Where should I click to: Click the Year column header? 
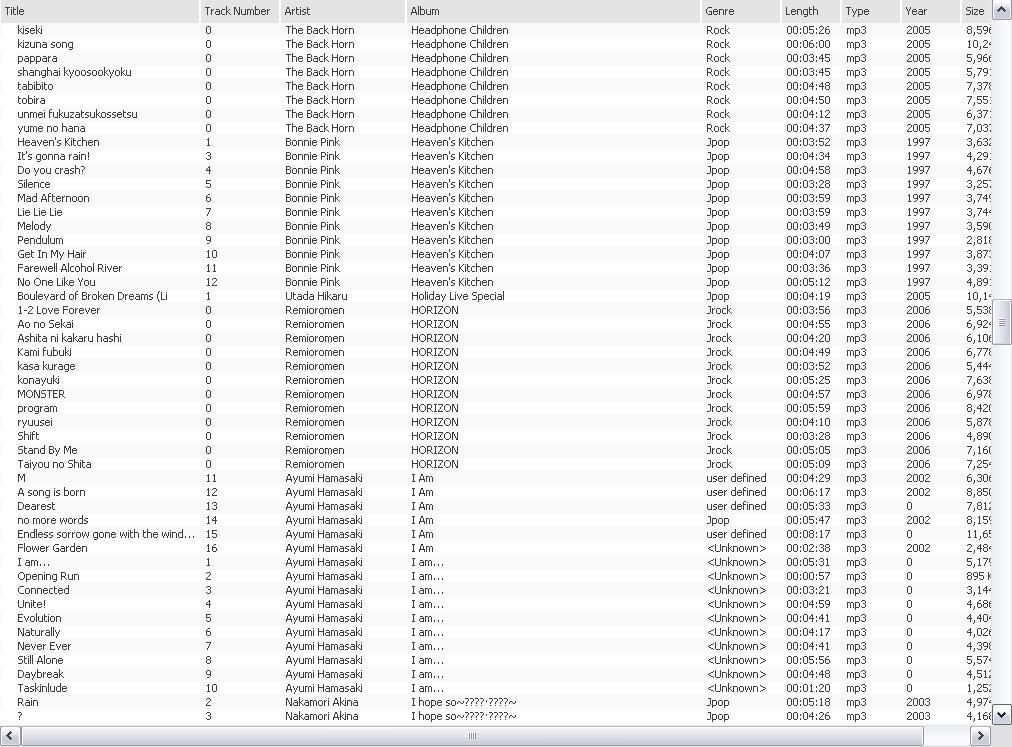(930, 11)
